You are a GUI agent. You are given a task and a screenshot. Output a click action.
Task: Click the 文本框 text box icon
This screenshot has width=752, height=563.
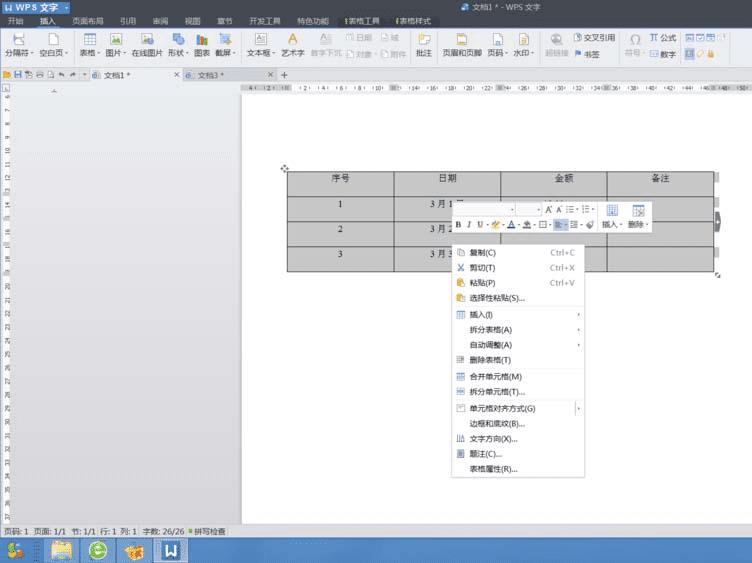click(x=260, y=40)
